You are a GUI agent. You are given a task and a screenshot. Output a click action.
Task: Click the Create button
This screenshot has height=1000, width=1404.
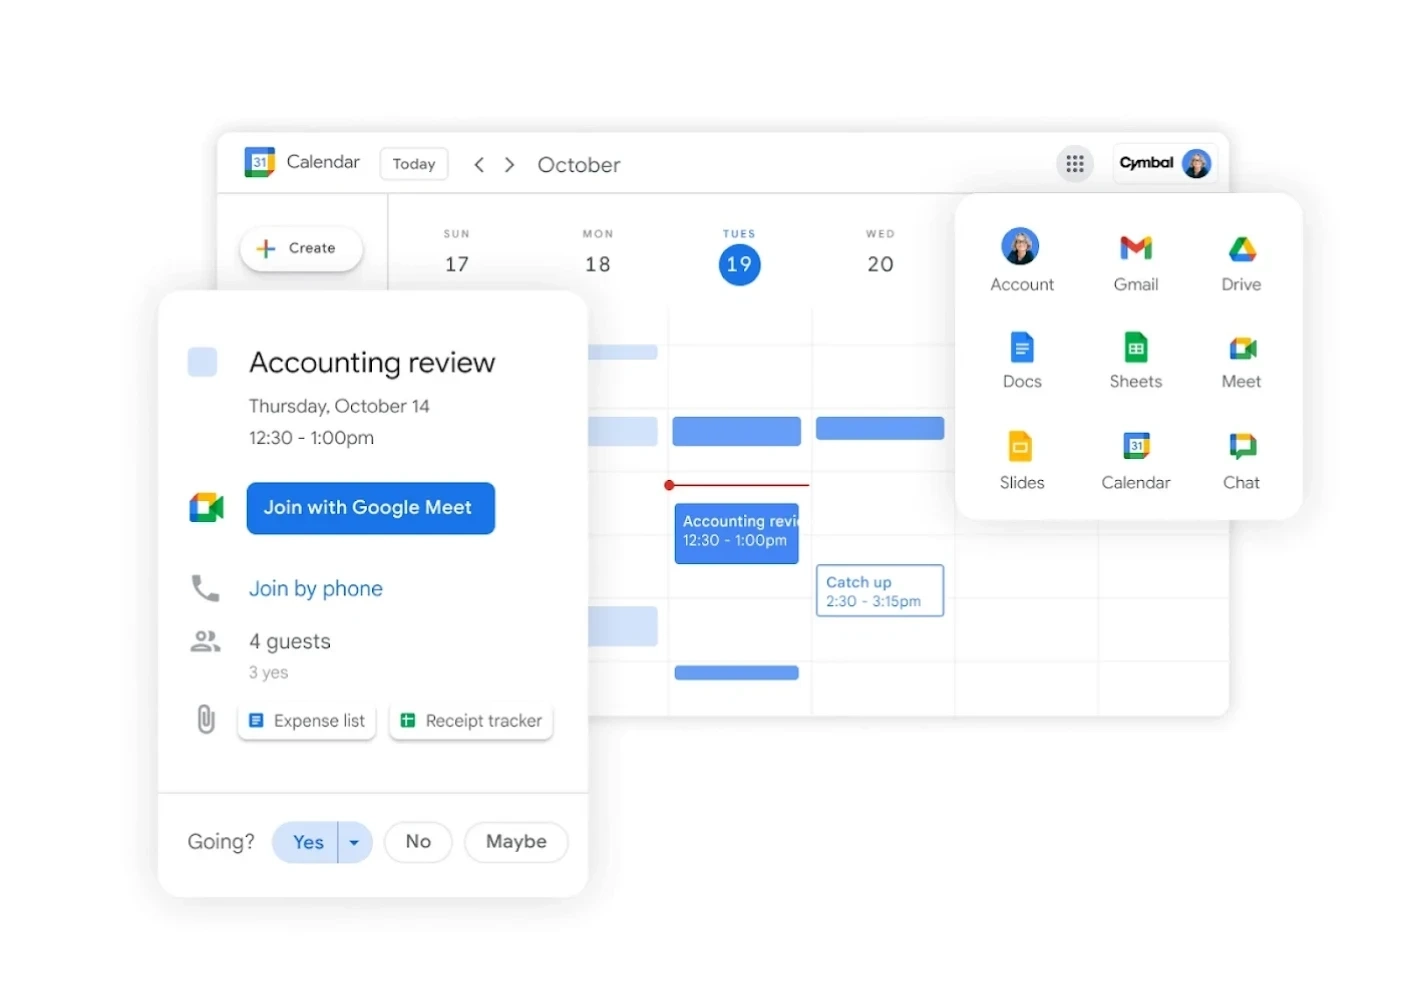click(301, 248)
